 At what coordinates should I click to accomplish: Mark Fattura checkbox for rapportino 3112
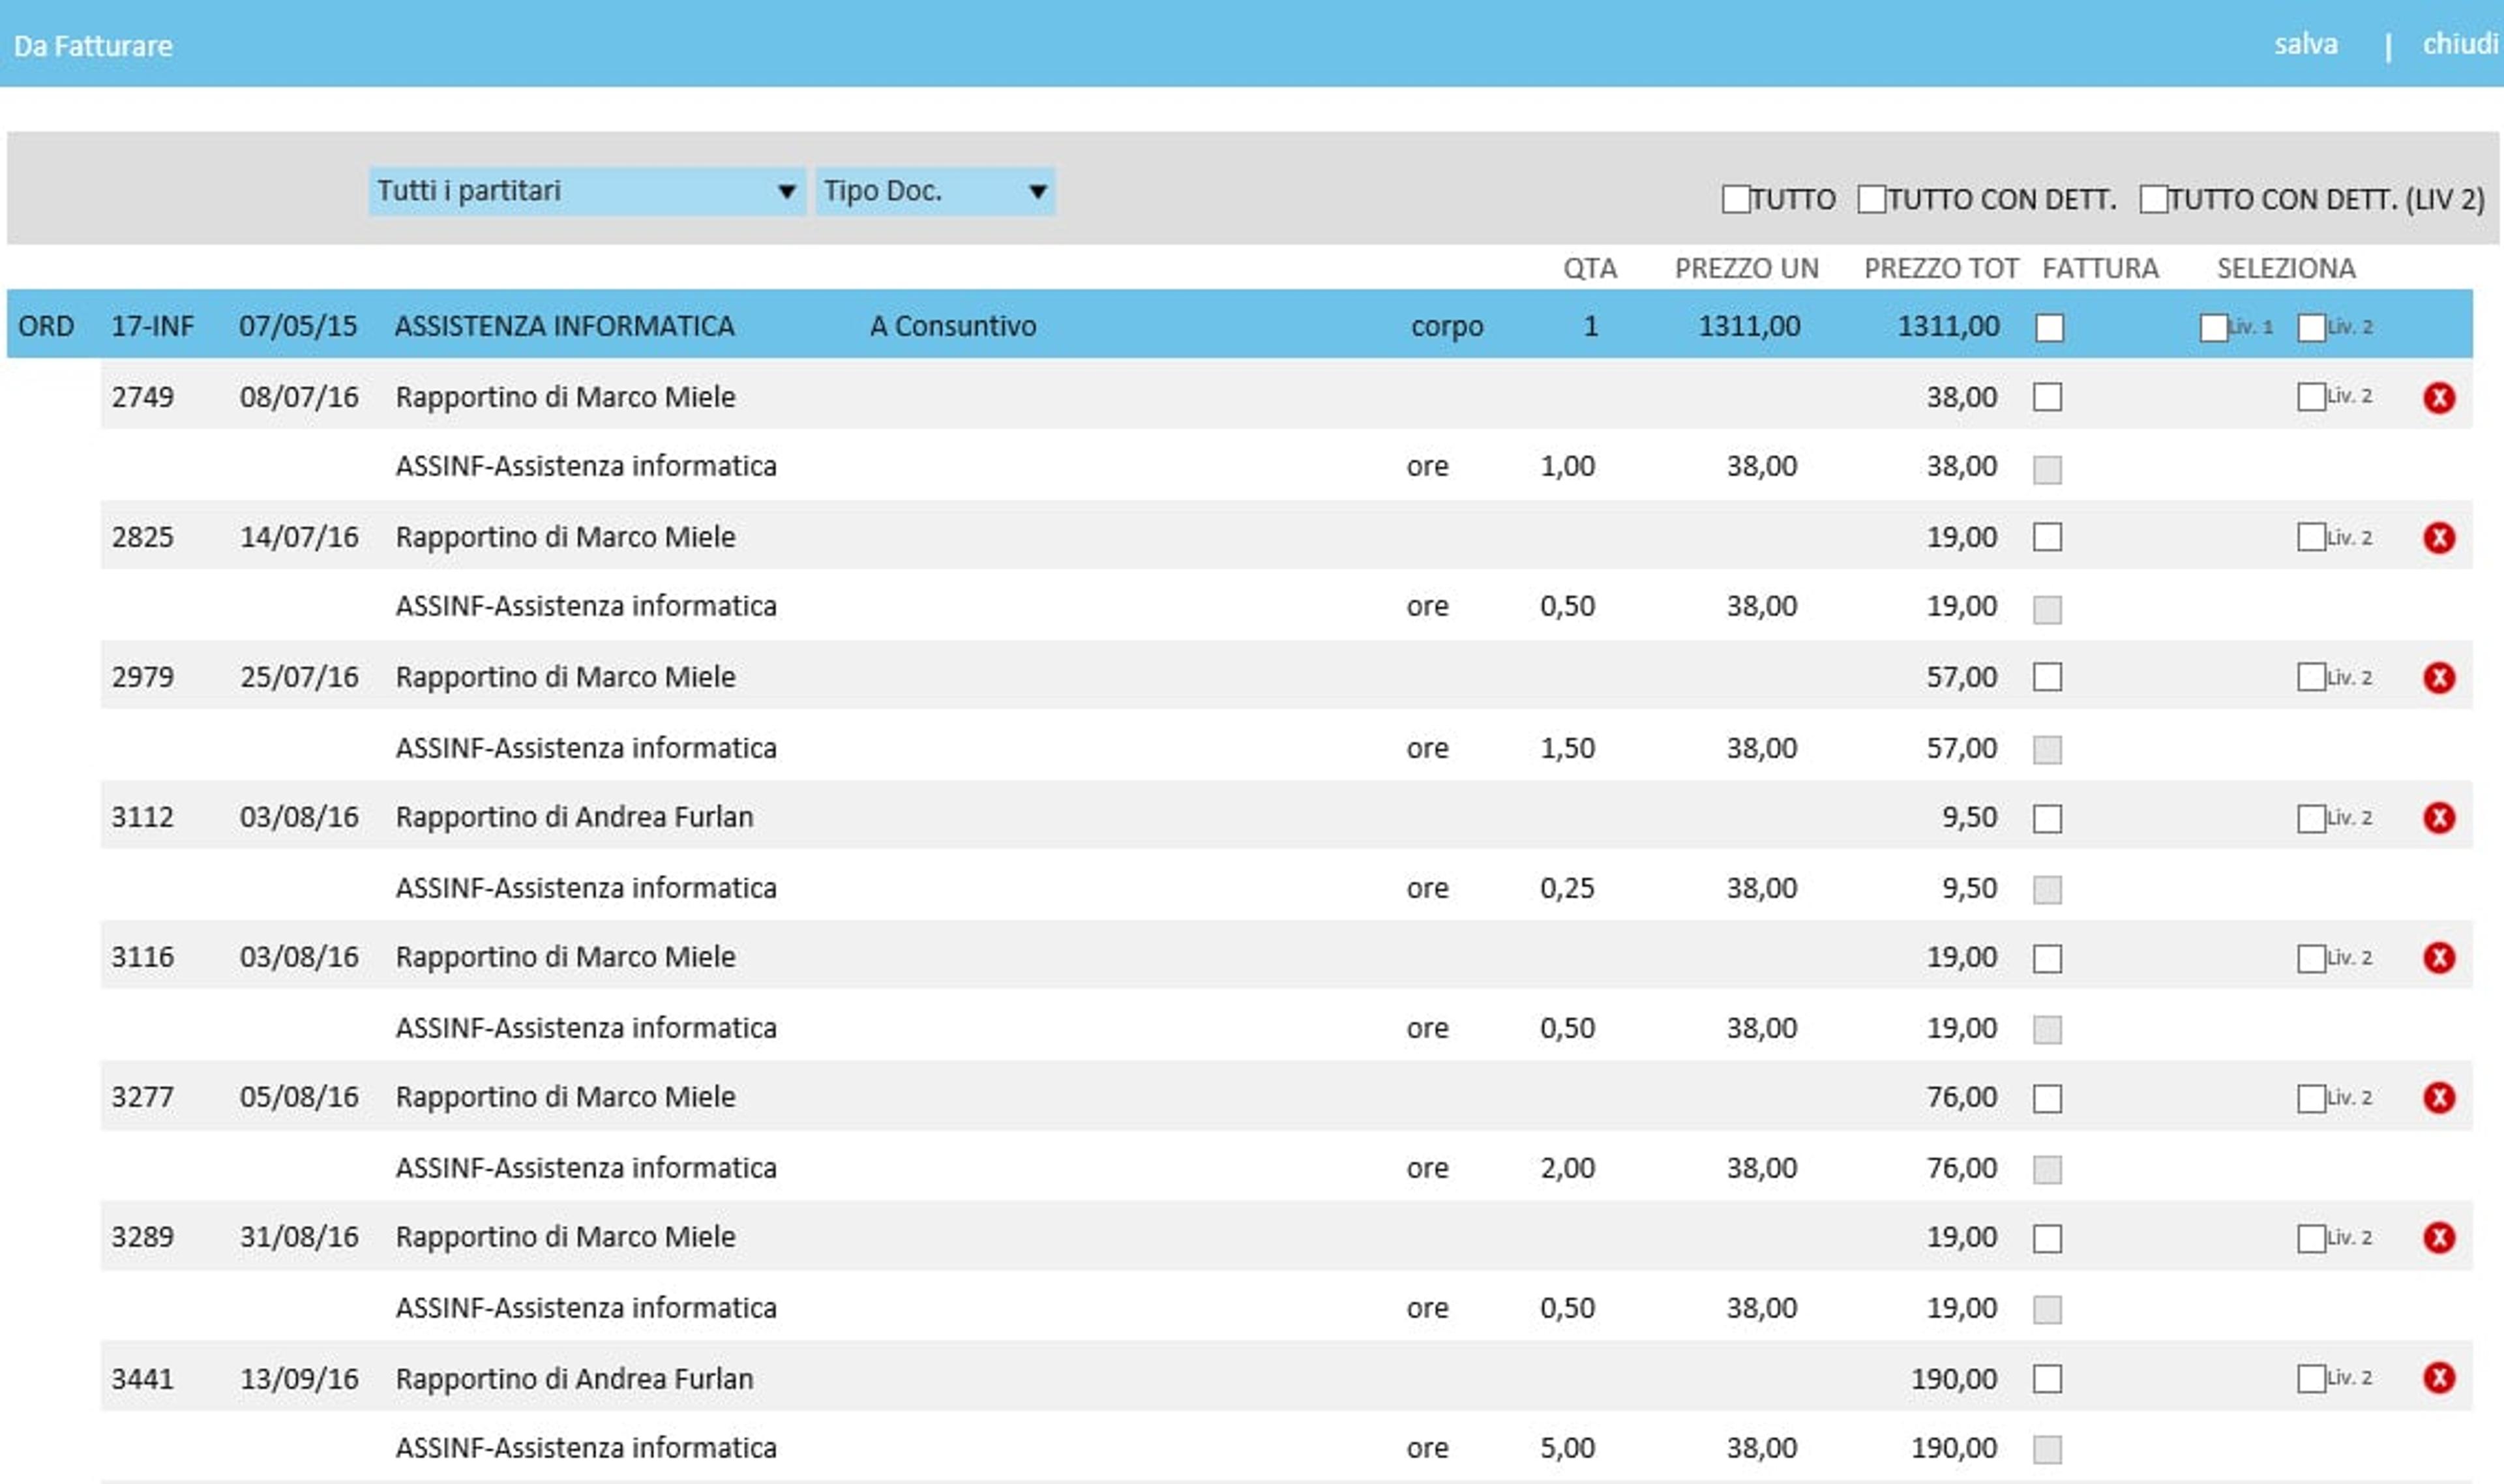pyautogui.click(x=2048, y=819)
